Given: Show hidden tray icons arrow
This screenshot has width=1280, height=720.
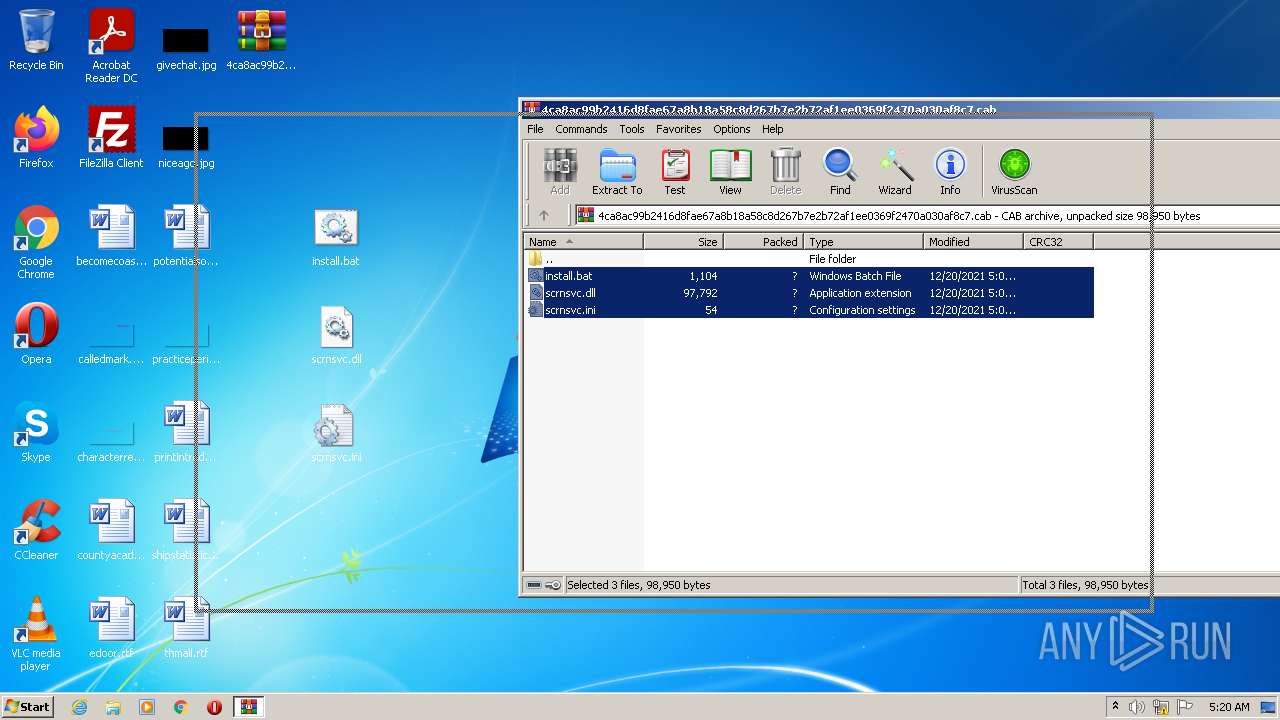Looking at the screenshot, I should [1116, 707].
